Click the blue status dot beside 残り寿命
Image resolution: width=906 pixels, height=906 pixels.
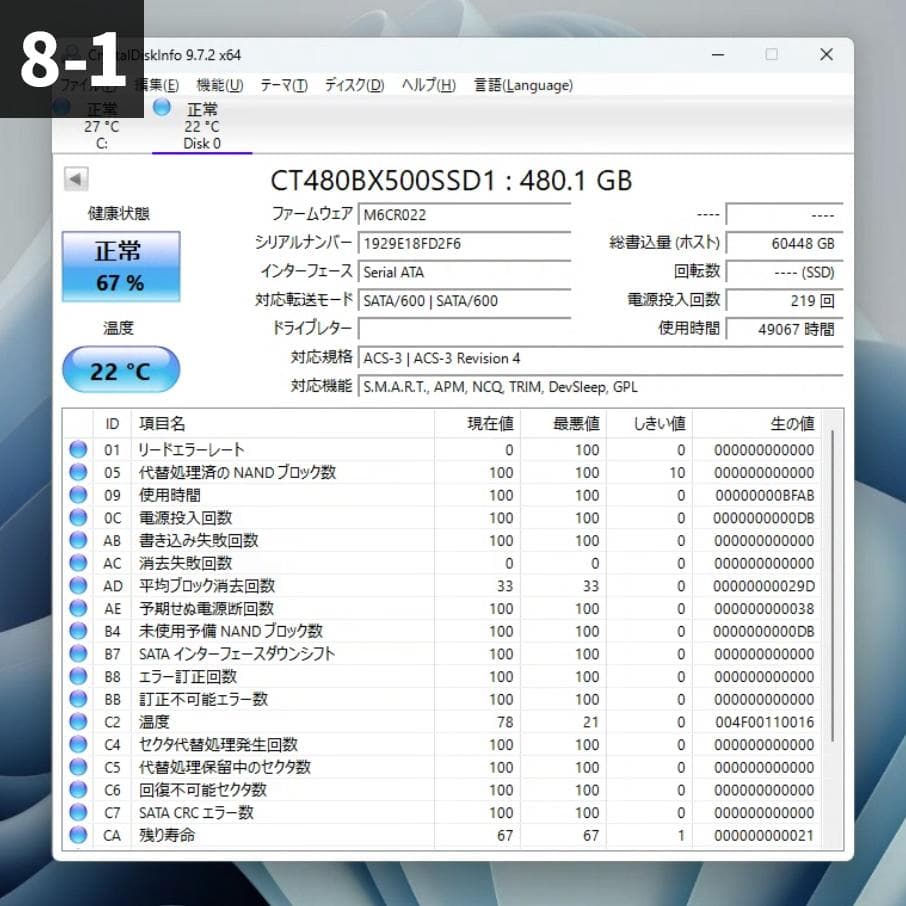[78, 835]
